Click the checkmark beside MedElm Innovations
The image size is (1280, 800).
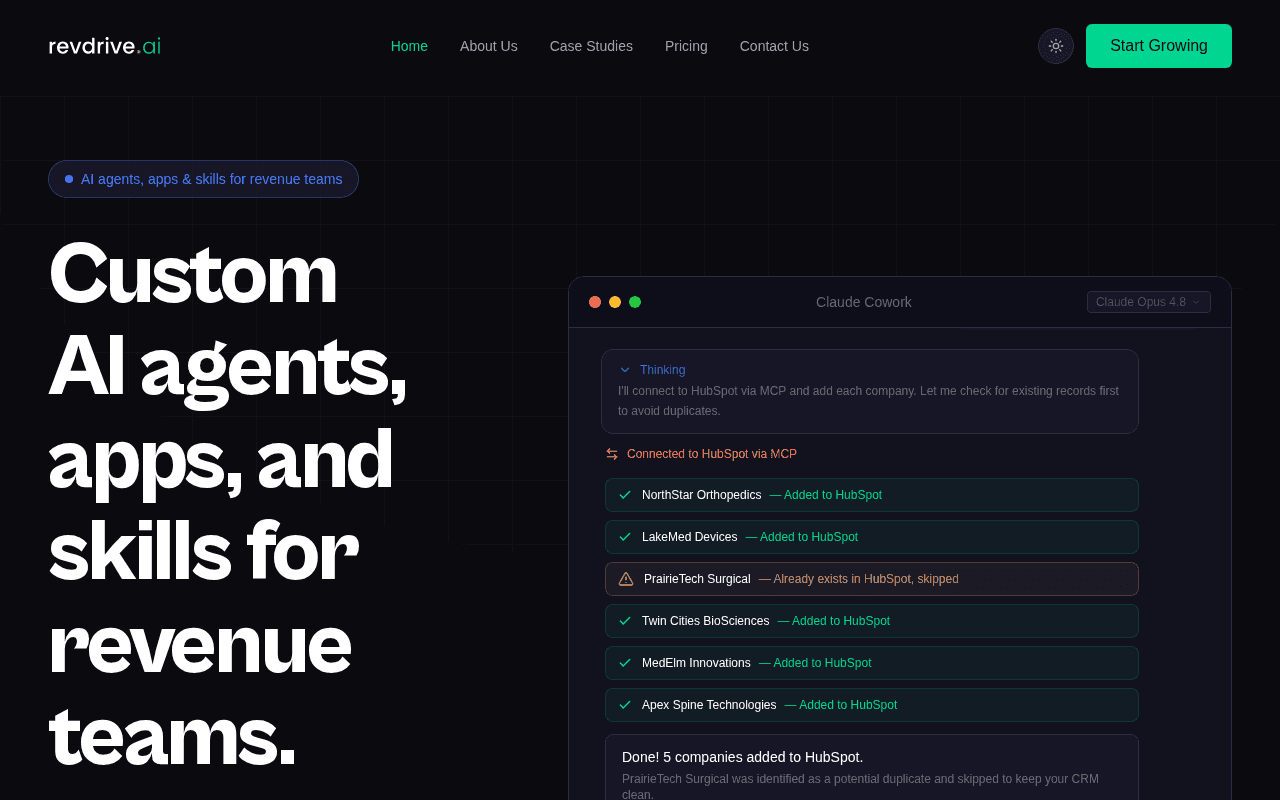[625, 663]
